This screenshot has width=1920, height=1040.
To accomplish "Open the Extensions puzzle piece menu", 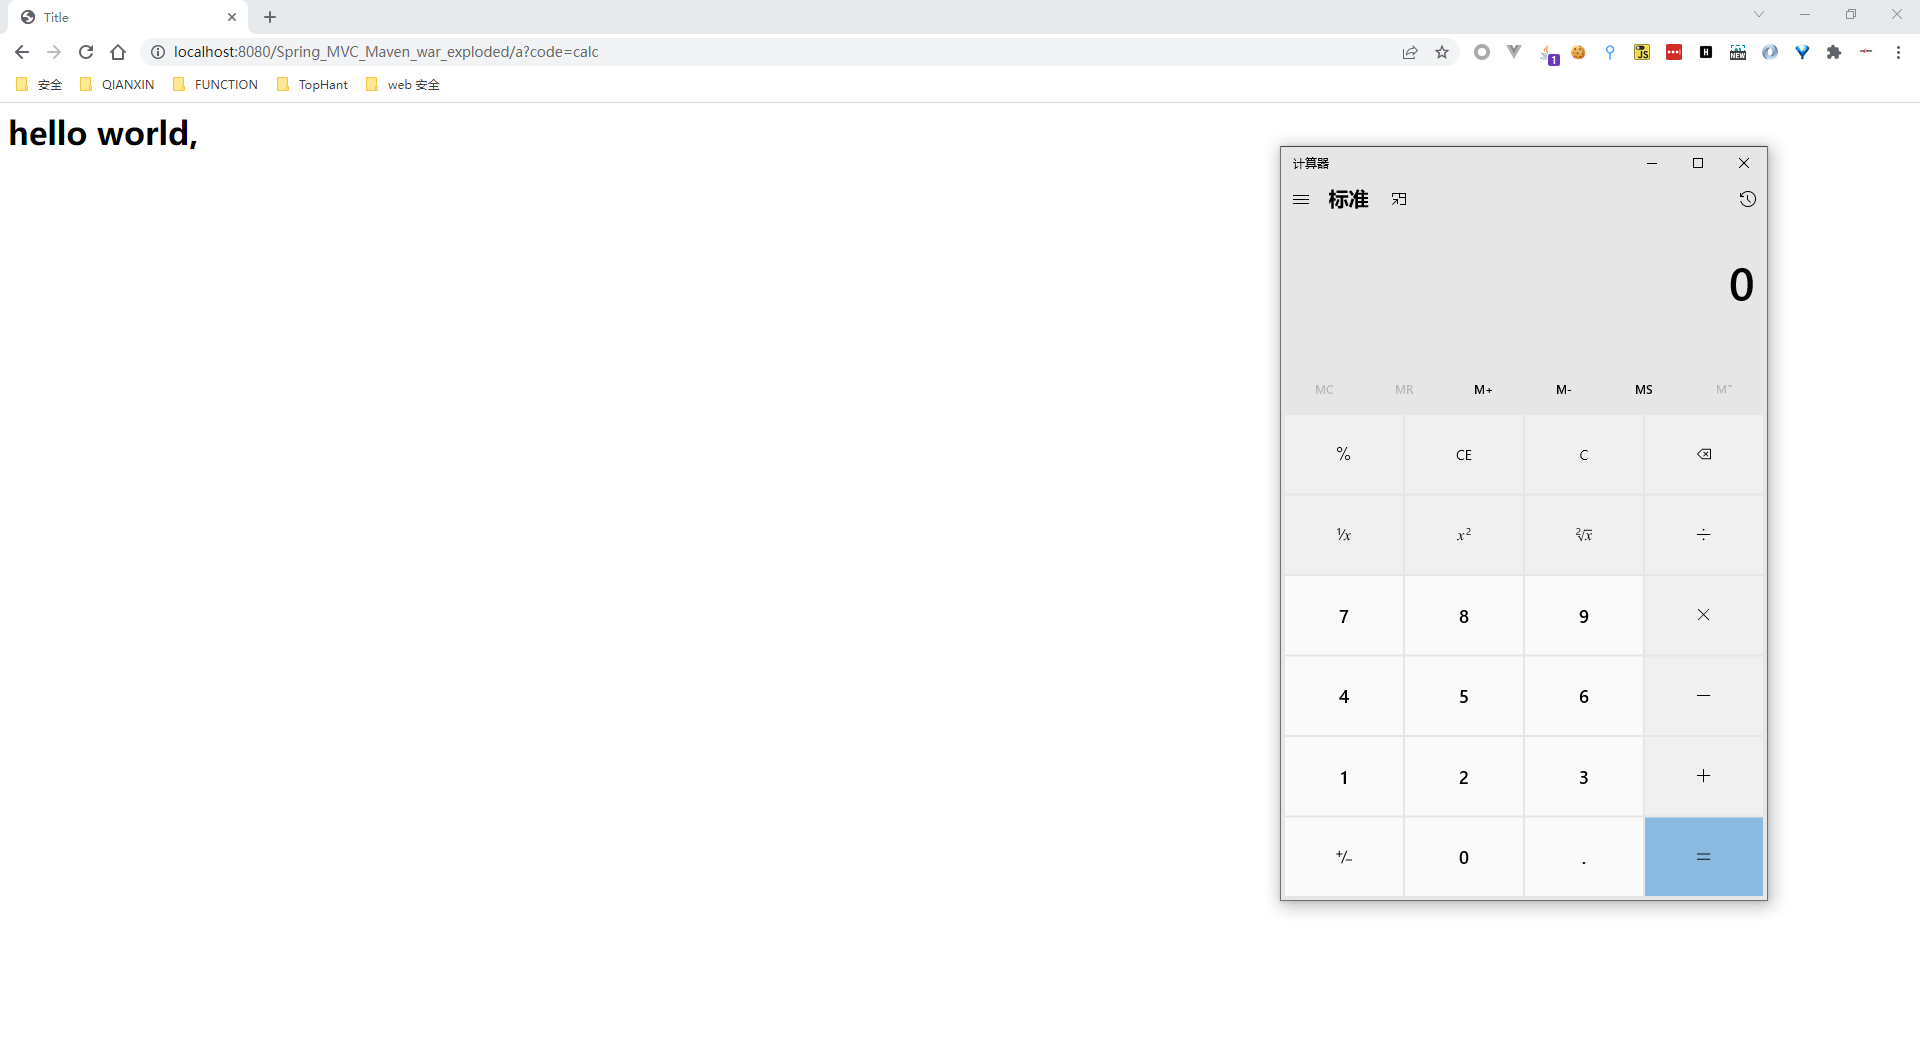I will tap(1834, 52).
